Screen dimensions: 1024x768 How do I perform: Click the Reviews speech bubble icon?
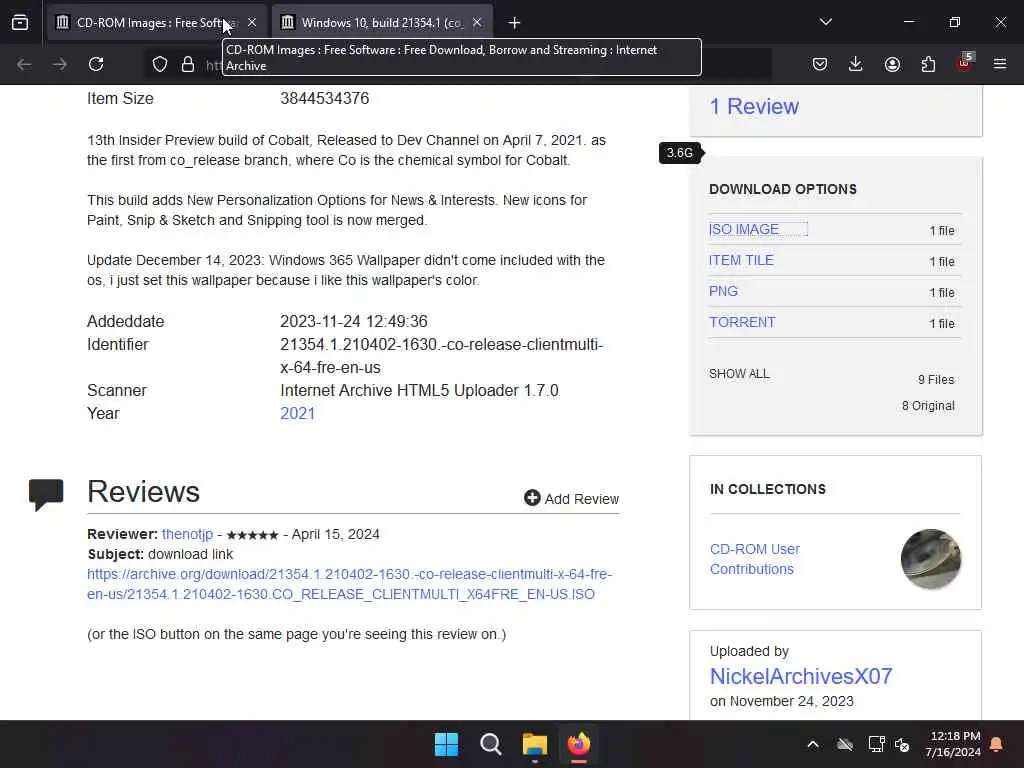tap(46, 494)
